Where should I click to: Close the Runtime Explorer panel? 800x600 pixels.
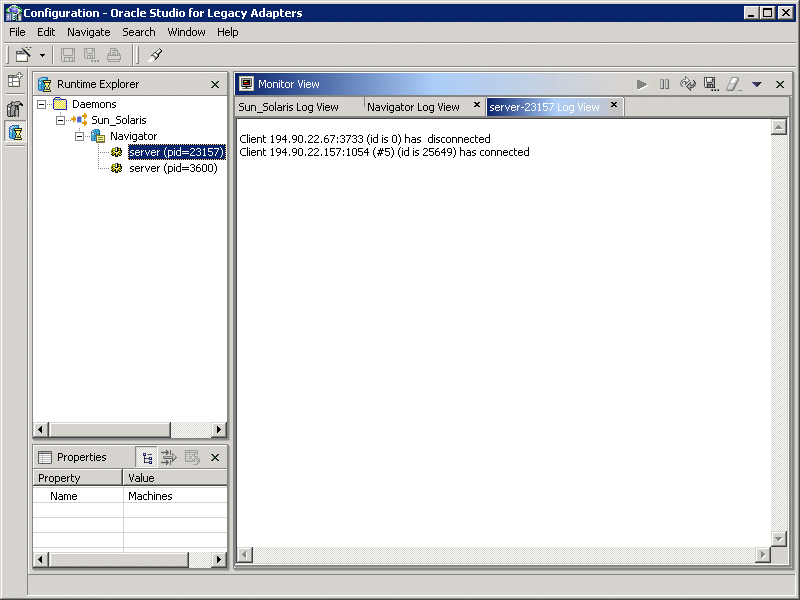[x=215, y=84]
